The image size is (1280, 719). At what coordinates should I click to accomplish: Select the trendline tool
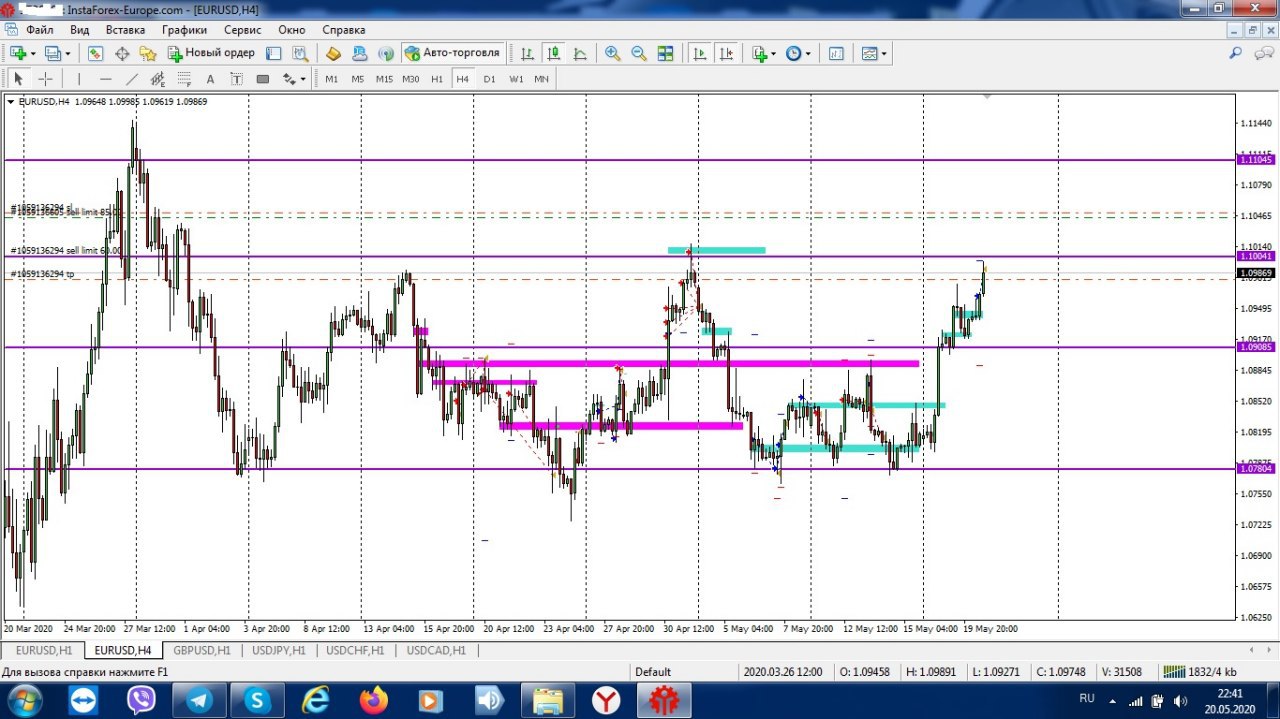(x=132, y=79)
